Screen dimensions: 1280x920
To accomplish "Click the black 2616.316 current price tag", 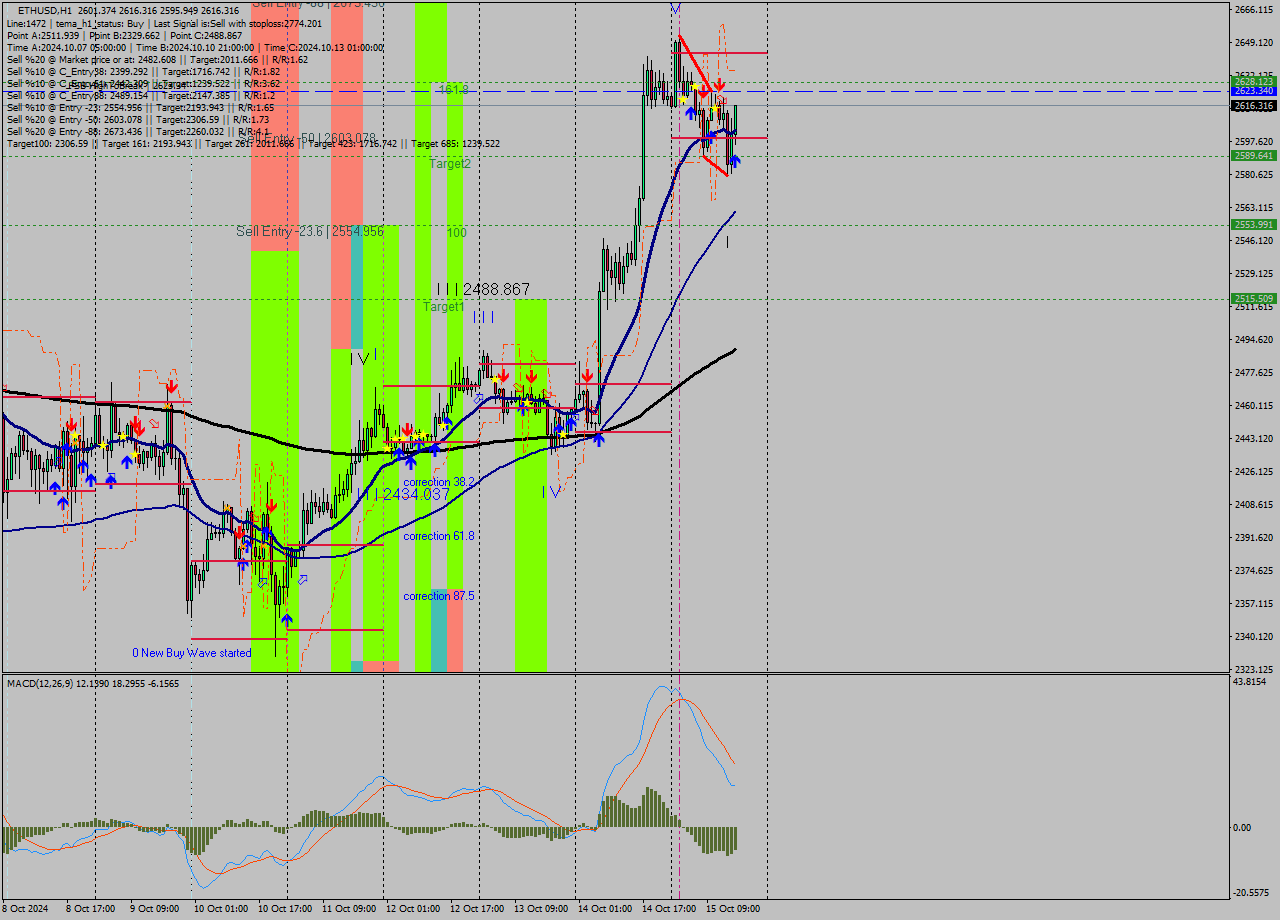I will tap(1253, 105).
